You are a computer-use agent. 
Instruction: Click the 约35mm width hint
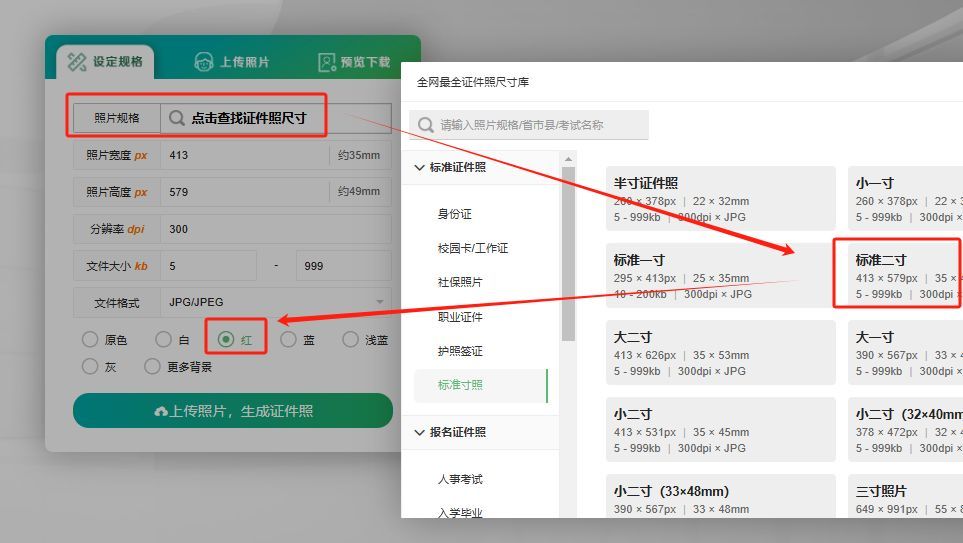359,155
